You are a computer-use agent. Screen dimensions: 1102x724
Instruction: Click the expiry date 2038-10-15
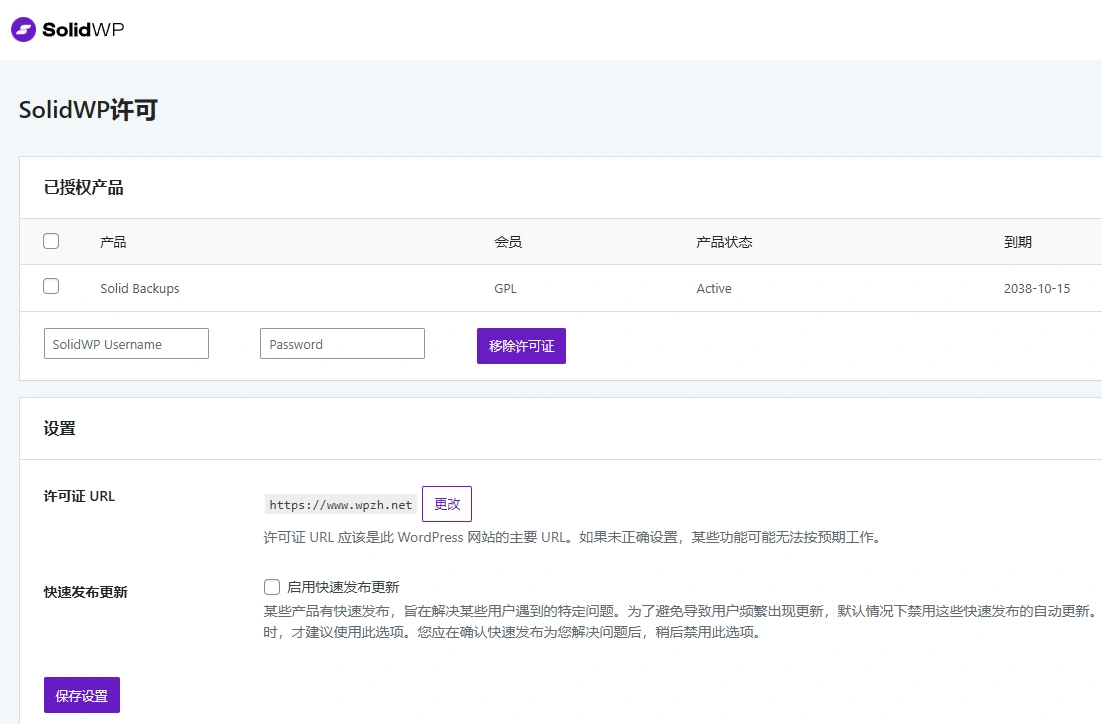[1038, 288]
